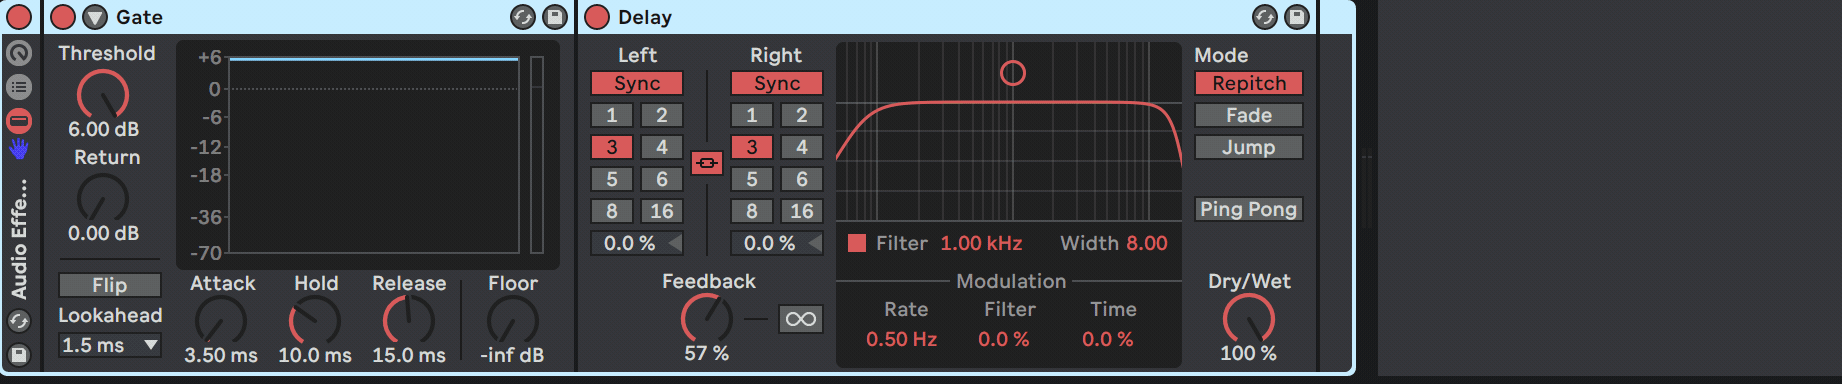Select Left delay time 16

(x=662, y=211)
